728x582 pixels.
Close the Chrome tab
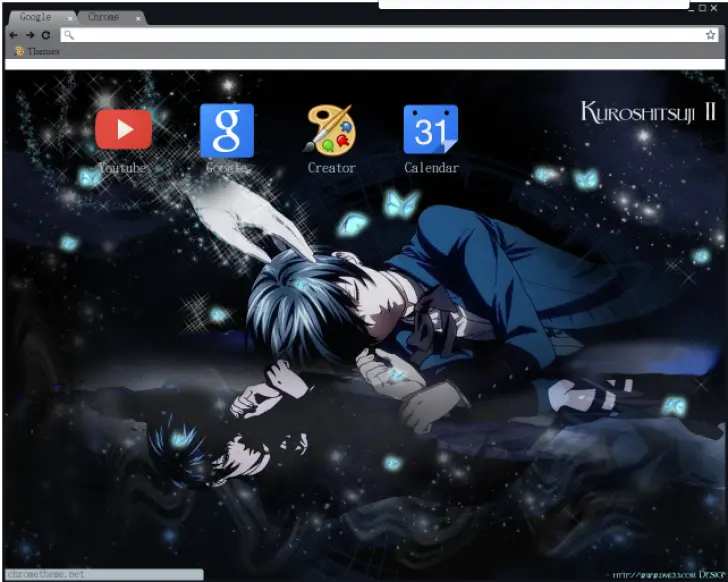click(x=138, y=18)
